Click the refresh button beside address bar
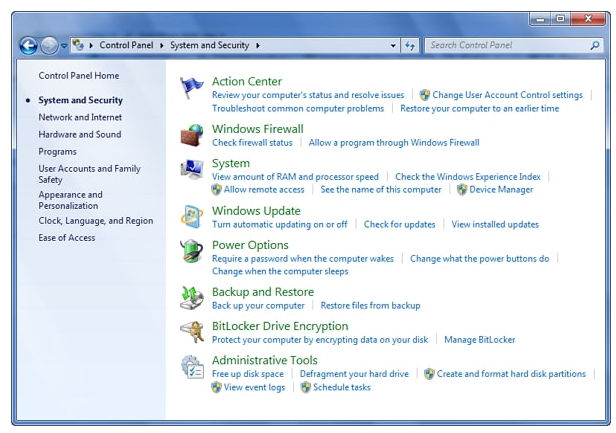616x433 pixels. (410, 45)
